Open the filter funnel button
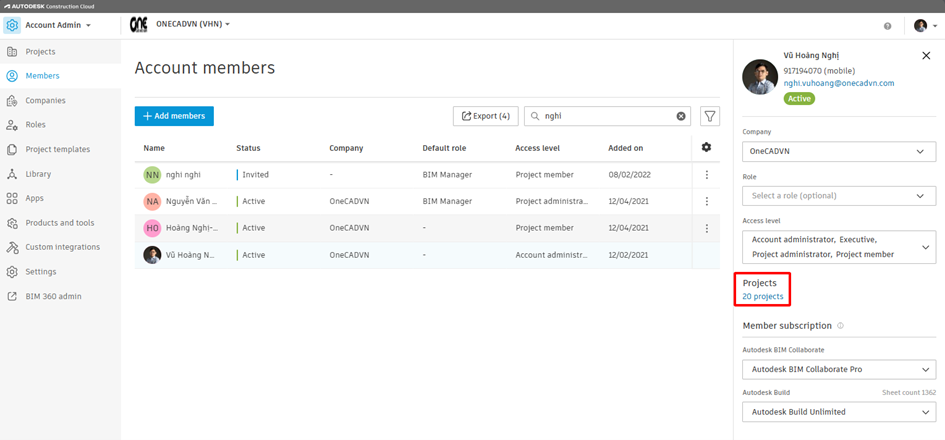Image resolution: width=945 pixels, height=440 pixels. coord(710,116)
